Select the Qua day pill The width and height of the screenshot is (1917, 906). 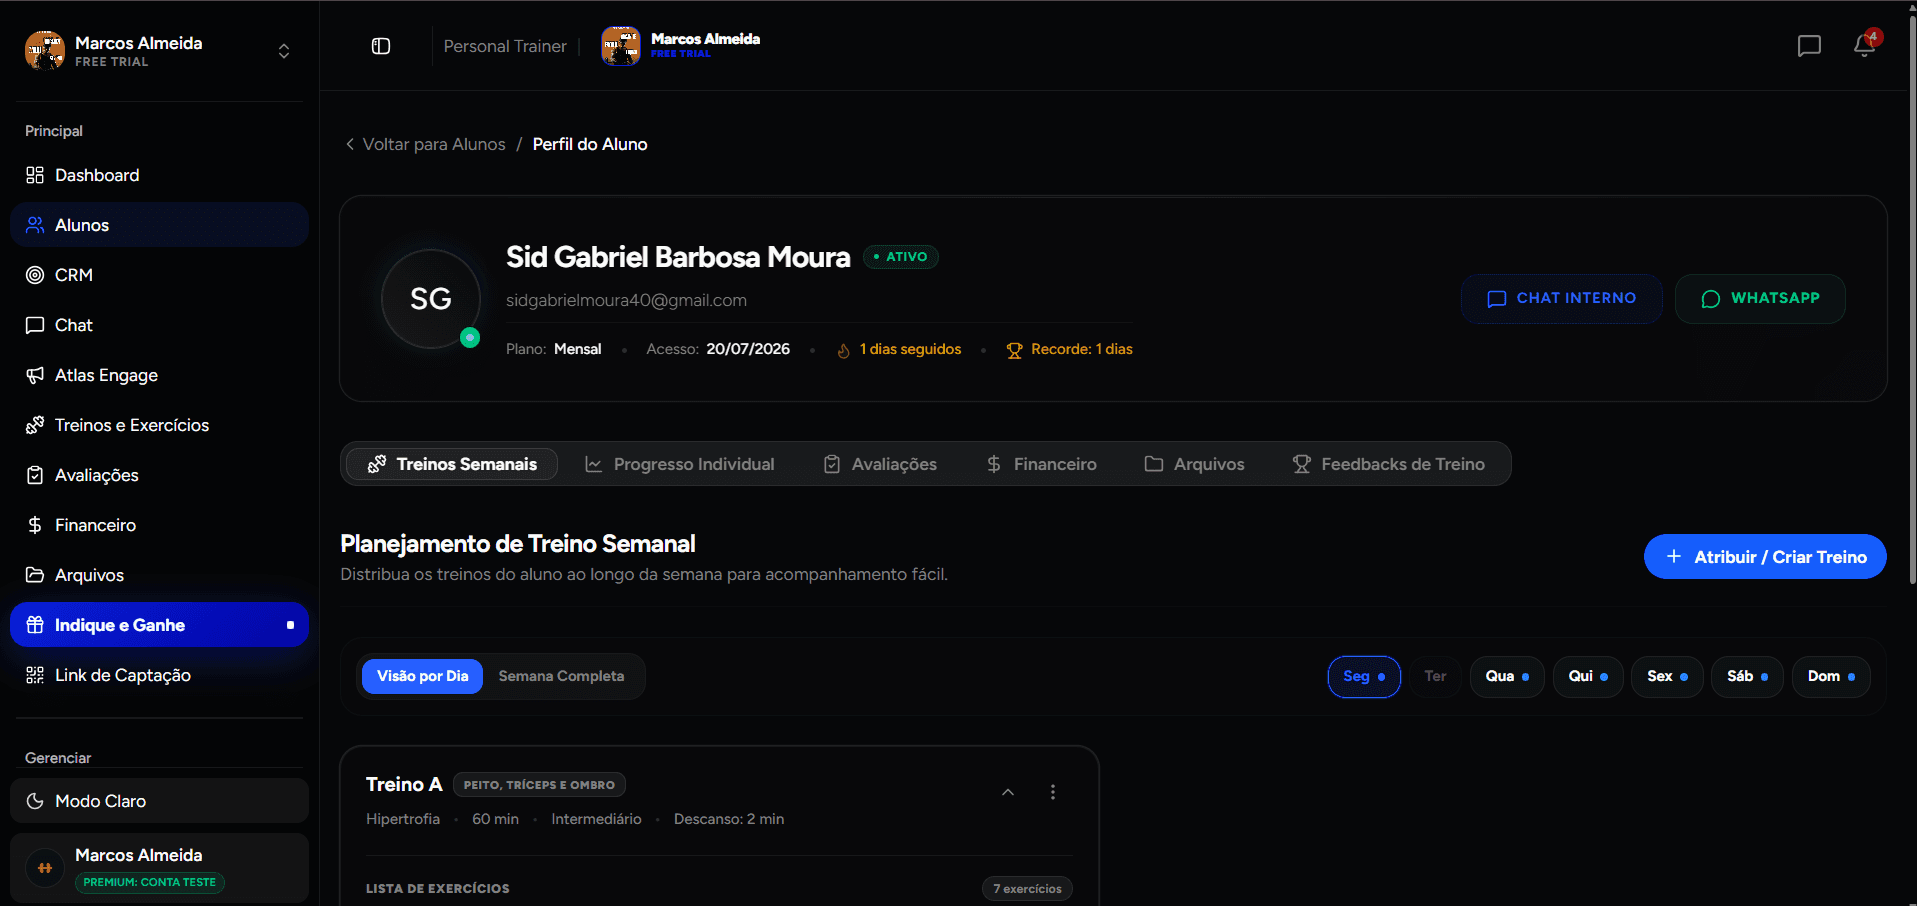pyautogui.click(x=1507, y=677)
